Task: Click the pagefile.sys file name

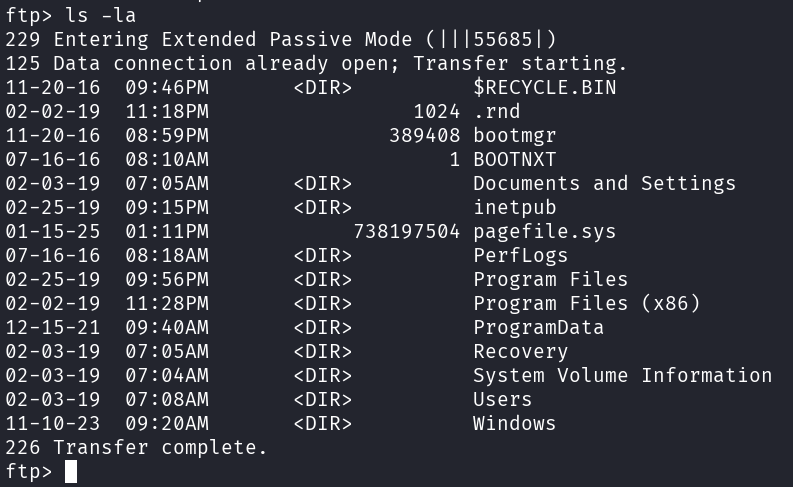Action: tap(544, 231)
